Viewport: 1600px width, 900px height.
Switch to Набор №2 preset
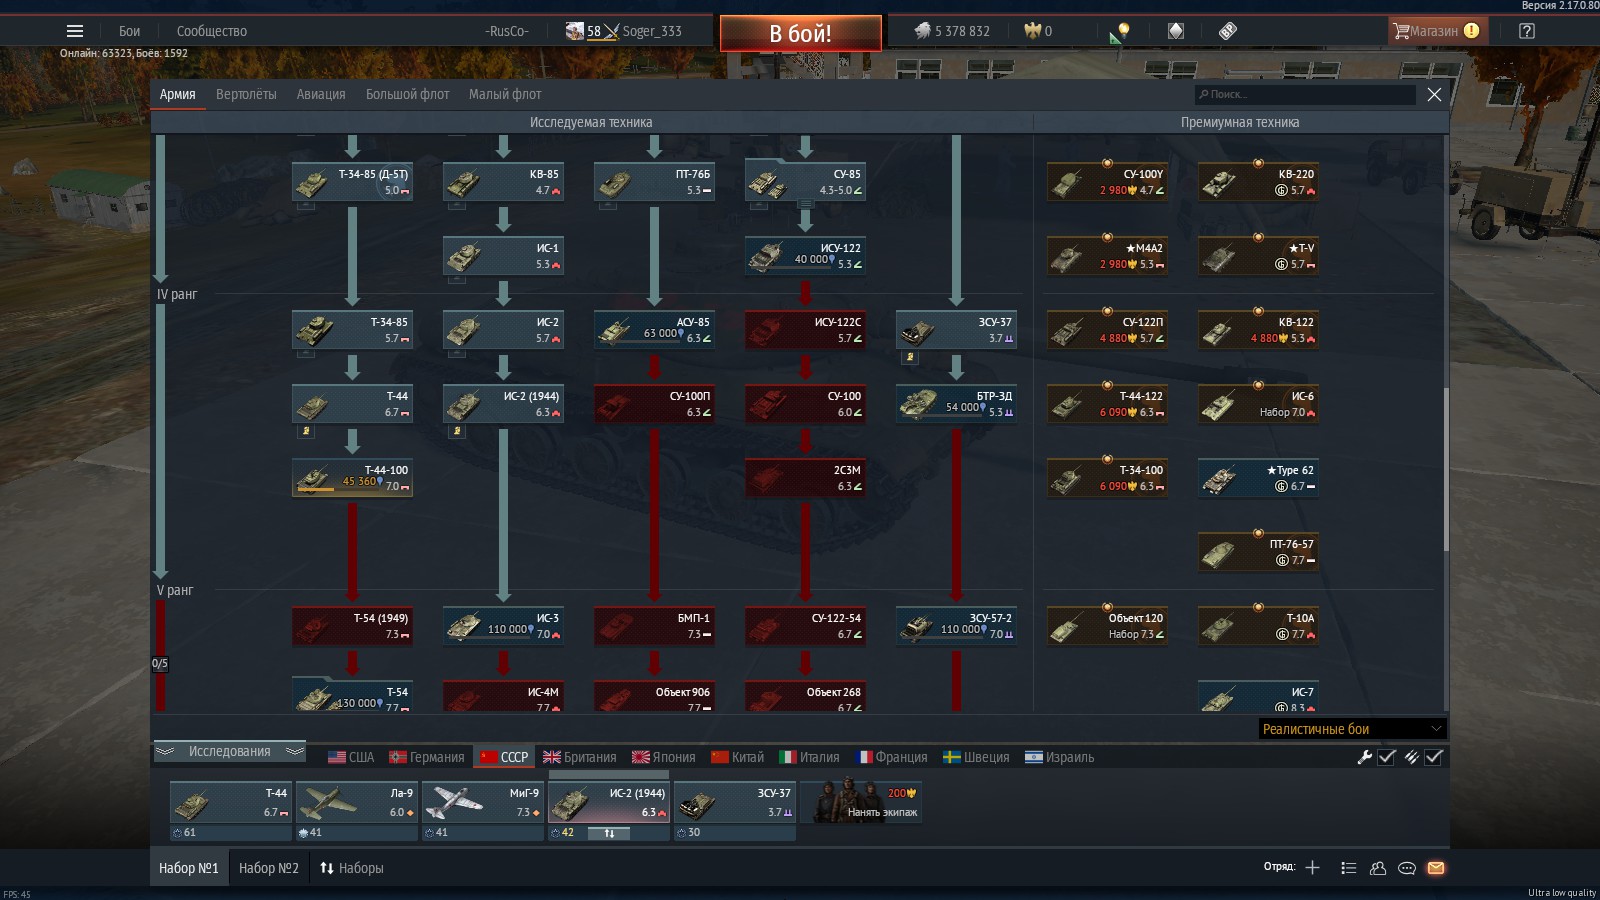[269, 868]
